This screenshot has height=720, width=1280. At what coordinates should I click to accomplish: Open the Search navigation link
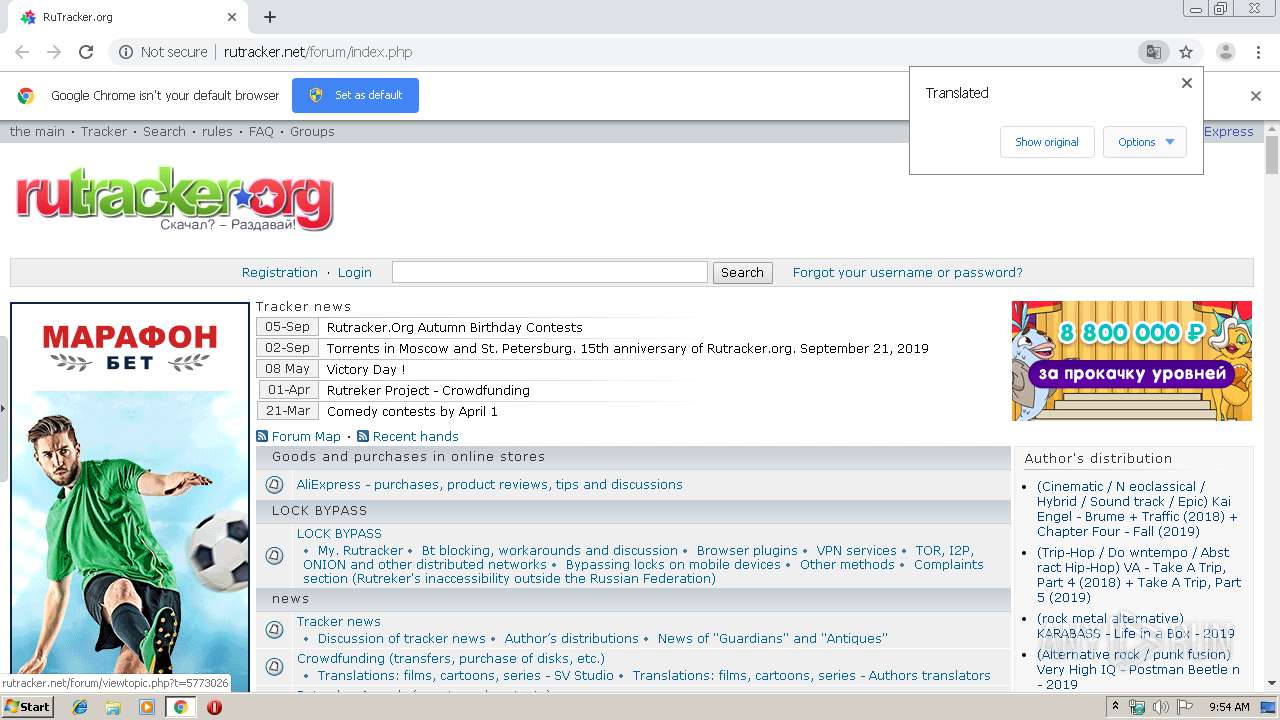(x=164, y=132)
